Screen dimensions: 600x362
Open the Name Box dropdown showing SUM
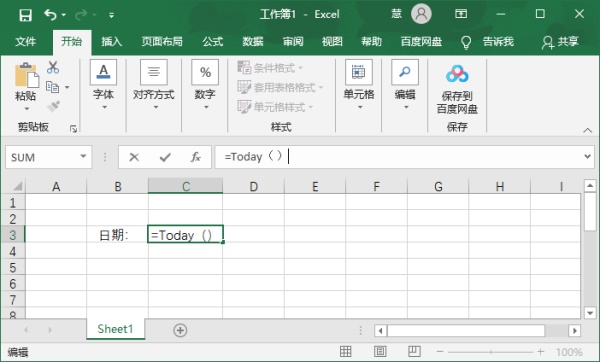(83, 157)
